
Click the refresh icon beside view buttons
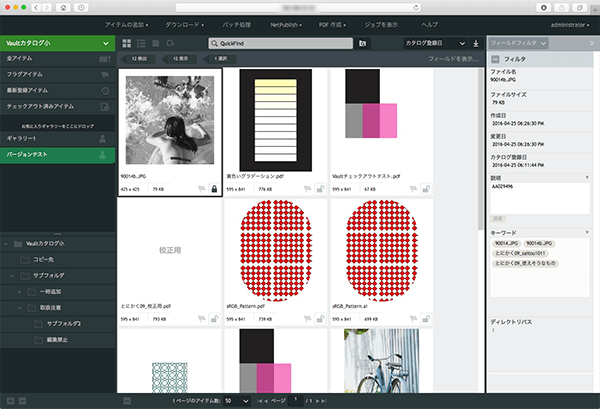point(170,43)
